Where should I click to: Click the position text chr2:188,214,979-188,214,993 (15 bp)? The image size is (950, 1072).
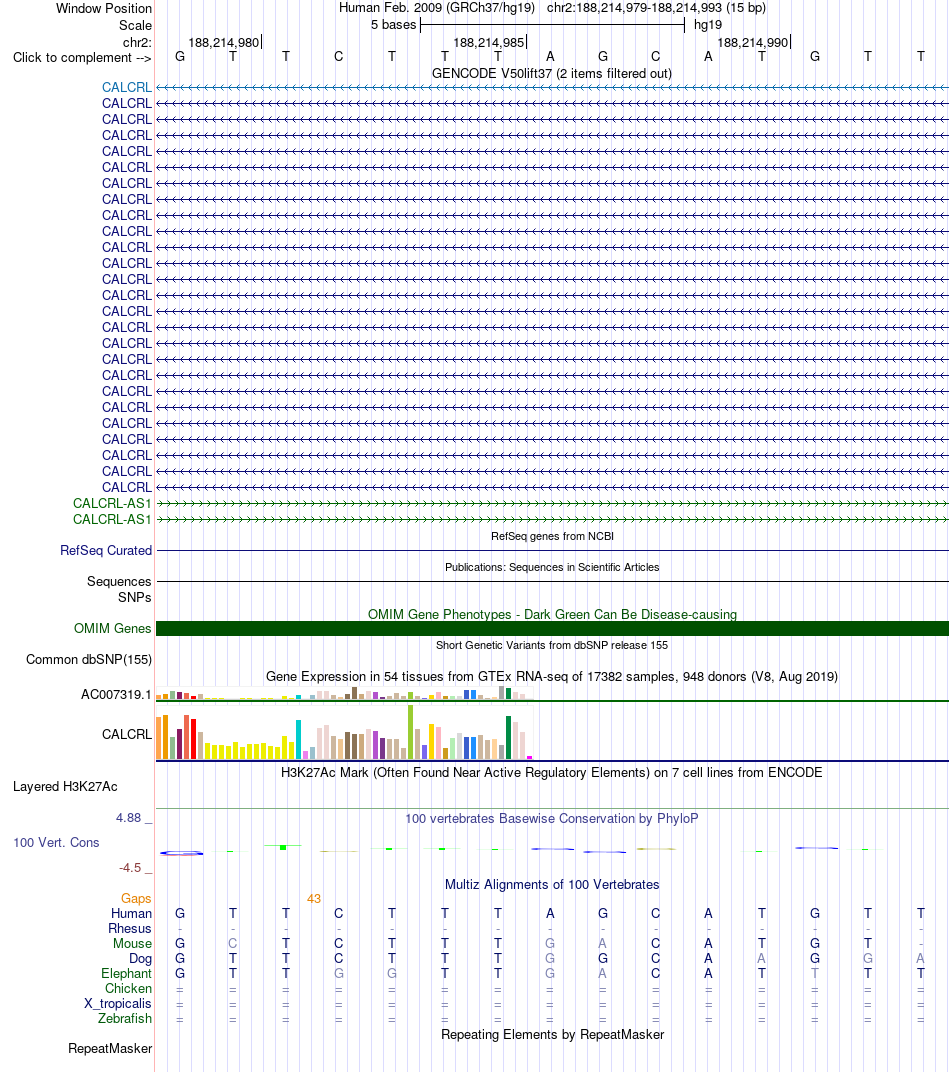pos(656,8)
